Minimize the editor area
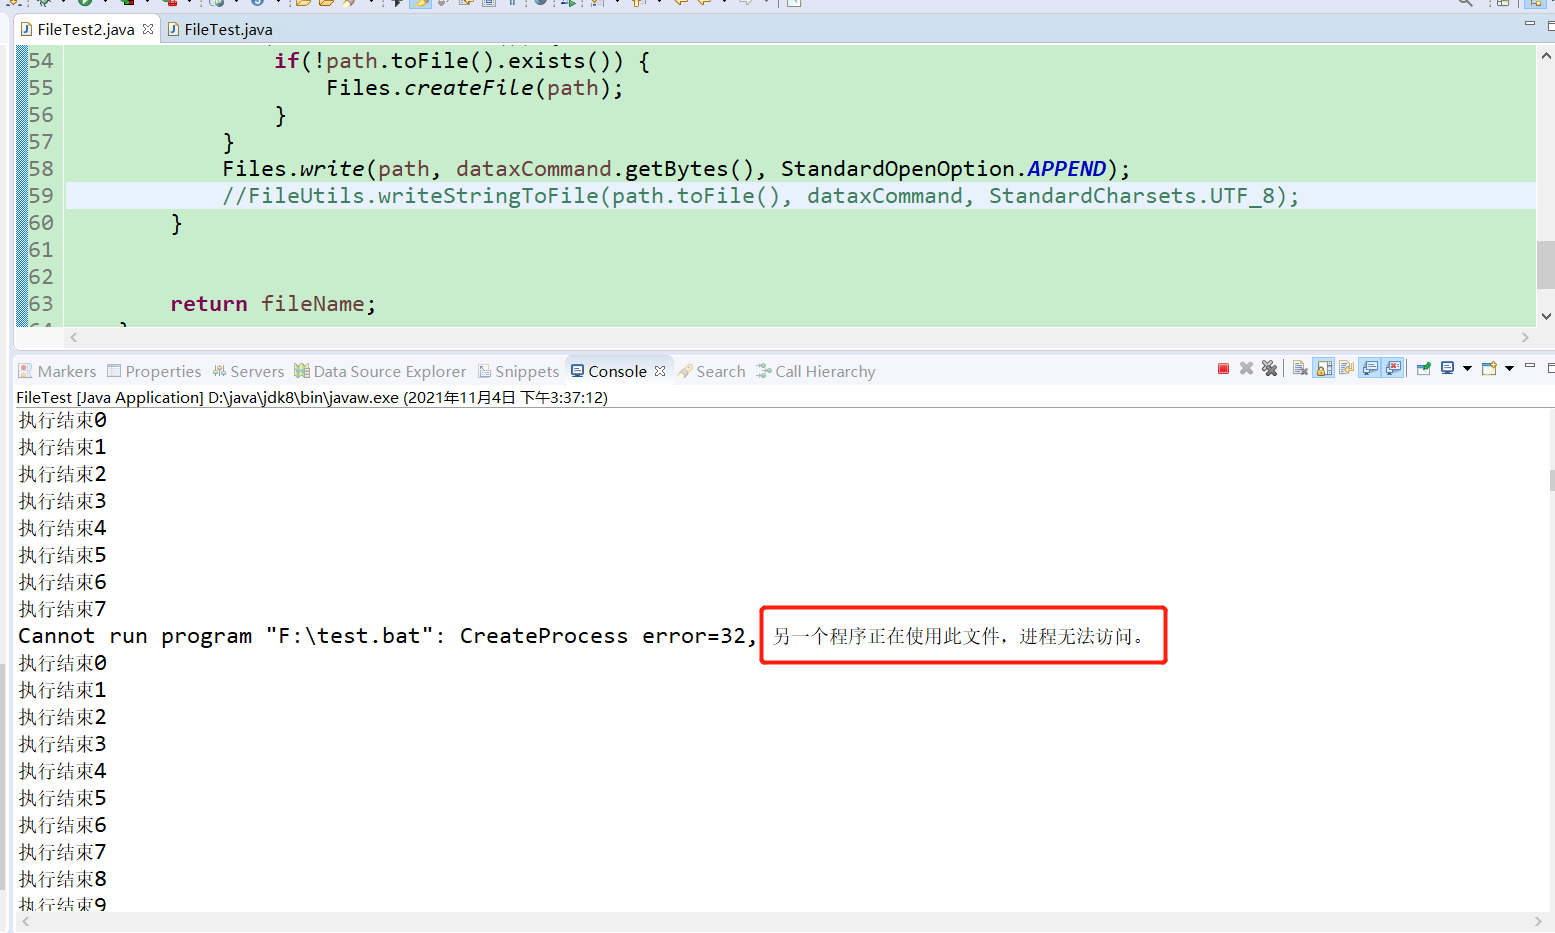This screenshot has height=933, width=1555. tap(1530, 23)
